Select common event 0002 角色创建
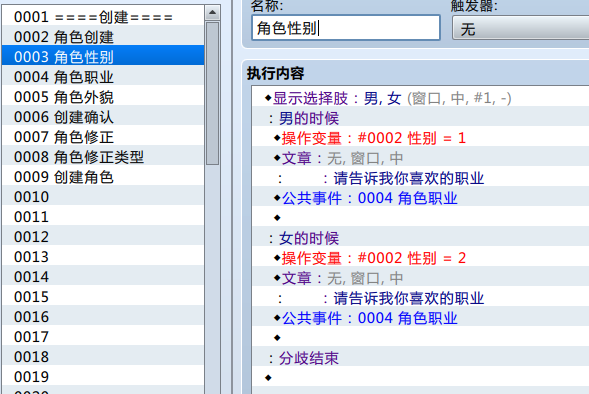 103,37
